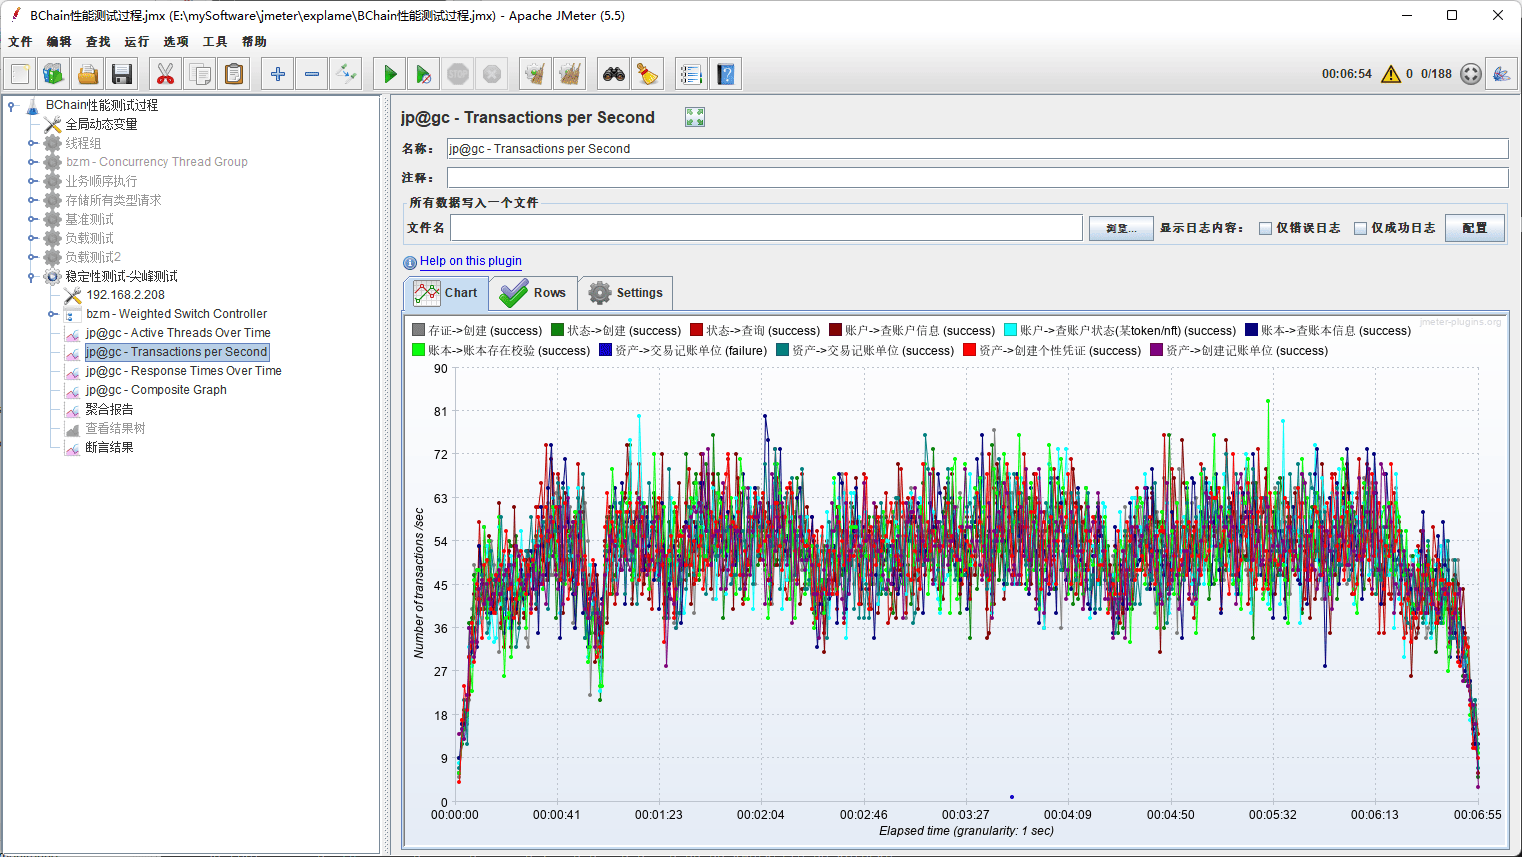The height and width of the screenshot is (857, 1522).
Task: Click the 配置 button
Action: pyautogui.click(x=1474, y=228)
